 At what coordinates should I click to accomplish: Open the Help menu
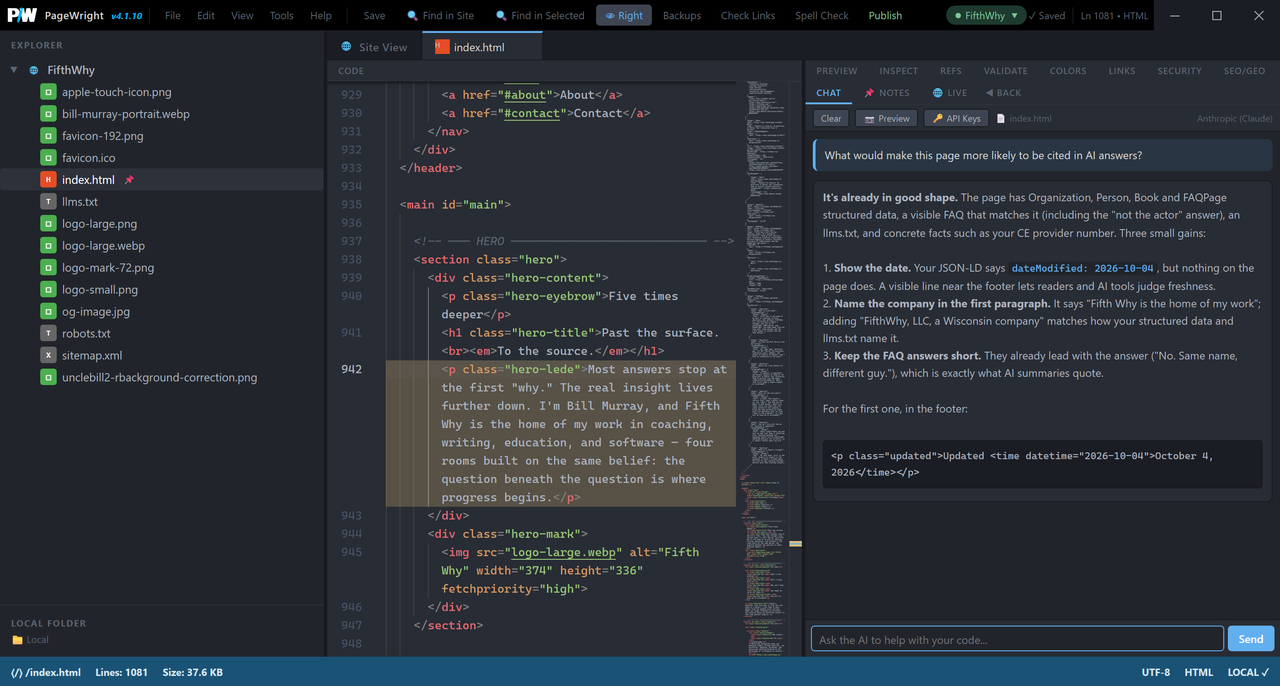[321, 16]
